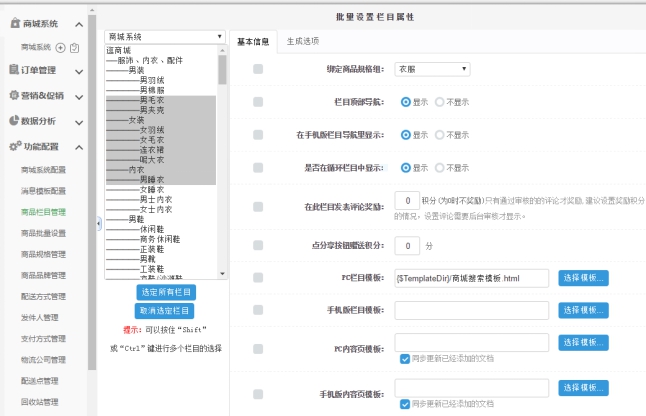Viewport: 646px width, 416px height.
Task: Select 不显示 for 在手机版栏目导航里显示
Action: tap(440, 135)
